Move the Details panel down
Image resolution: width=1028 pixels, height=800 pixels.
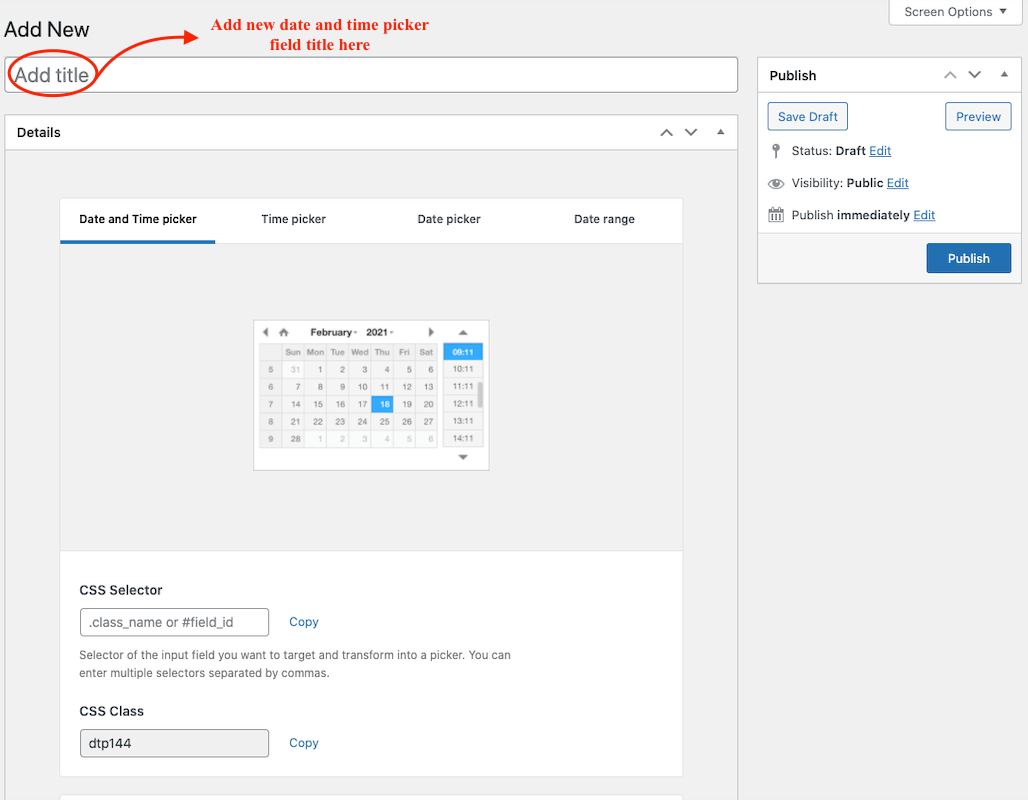coord(691,132)
